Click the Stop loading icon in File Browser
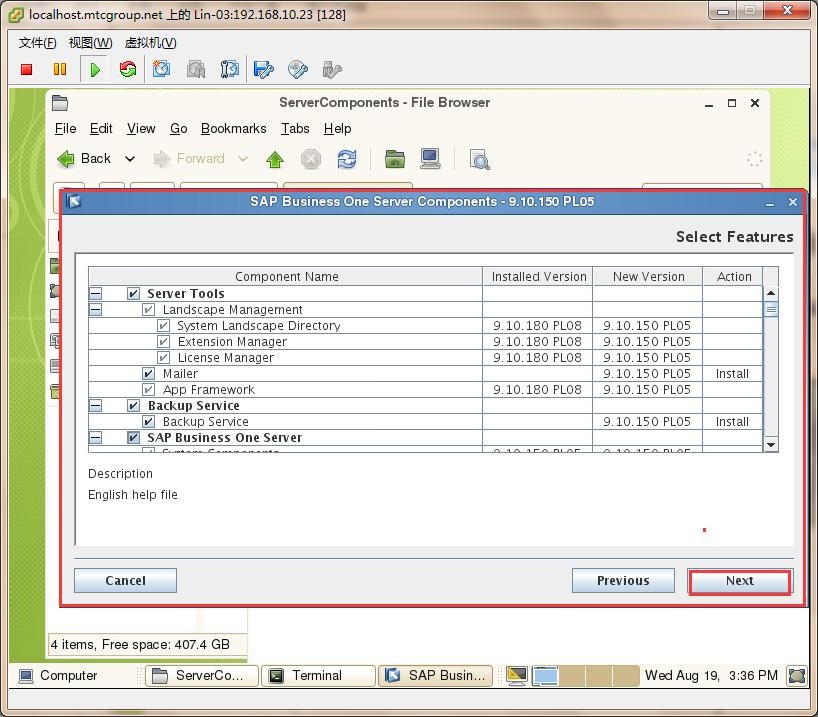 pos(311,159)
